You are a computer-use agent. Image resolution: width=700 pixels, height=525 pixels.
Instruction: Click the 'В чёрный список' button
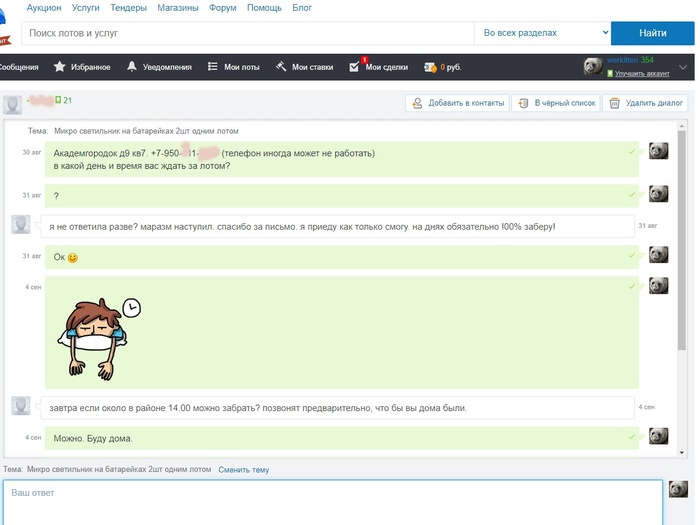click(556, 103)
